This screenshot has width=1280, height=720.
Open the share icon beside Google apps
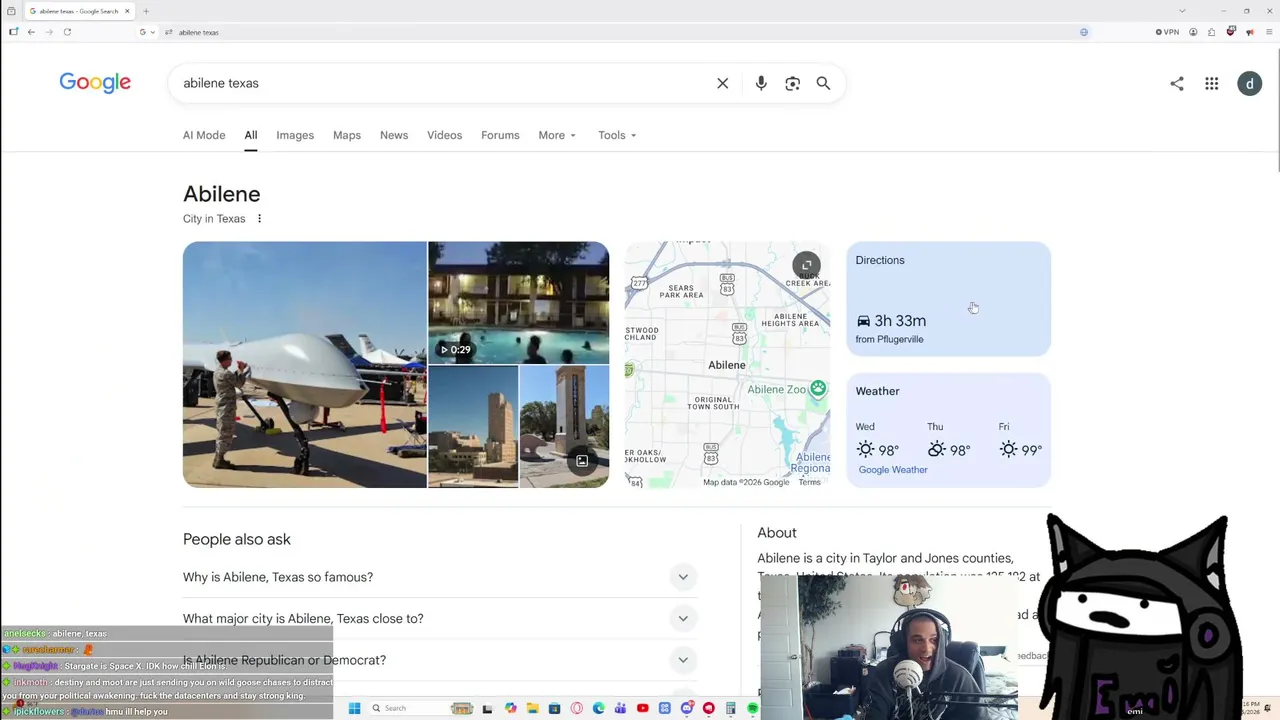tap(1177, 84)
